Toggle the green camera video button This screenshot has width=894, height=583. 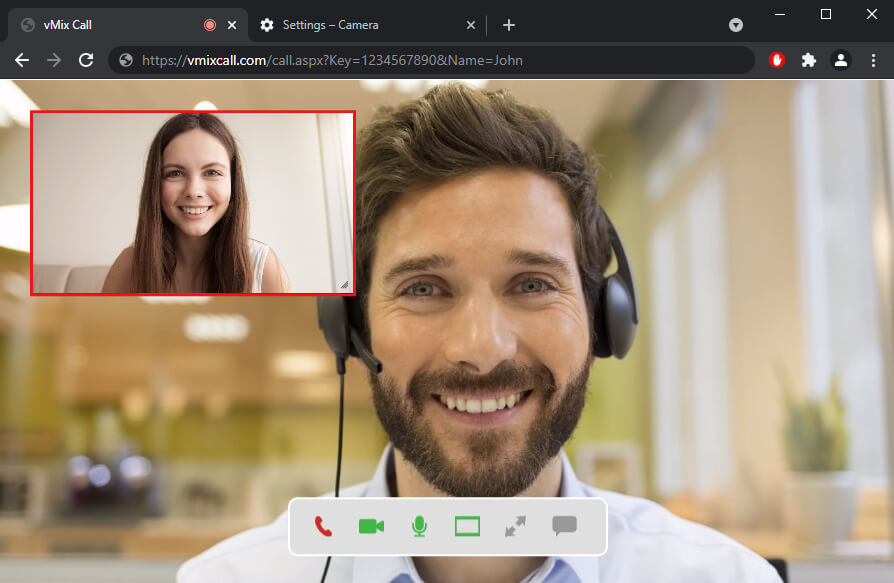[371, 526]
